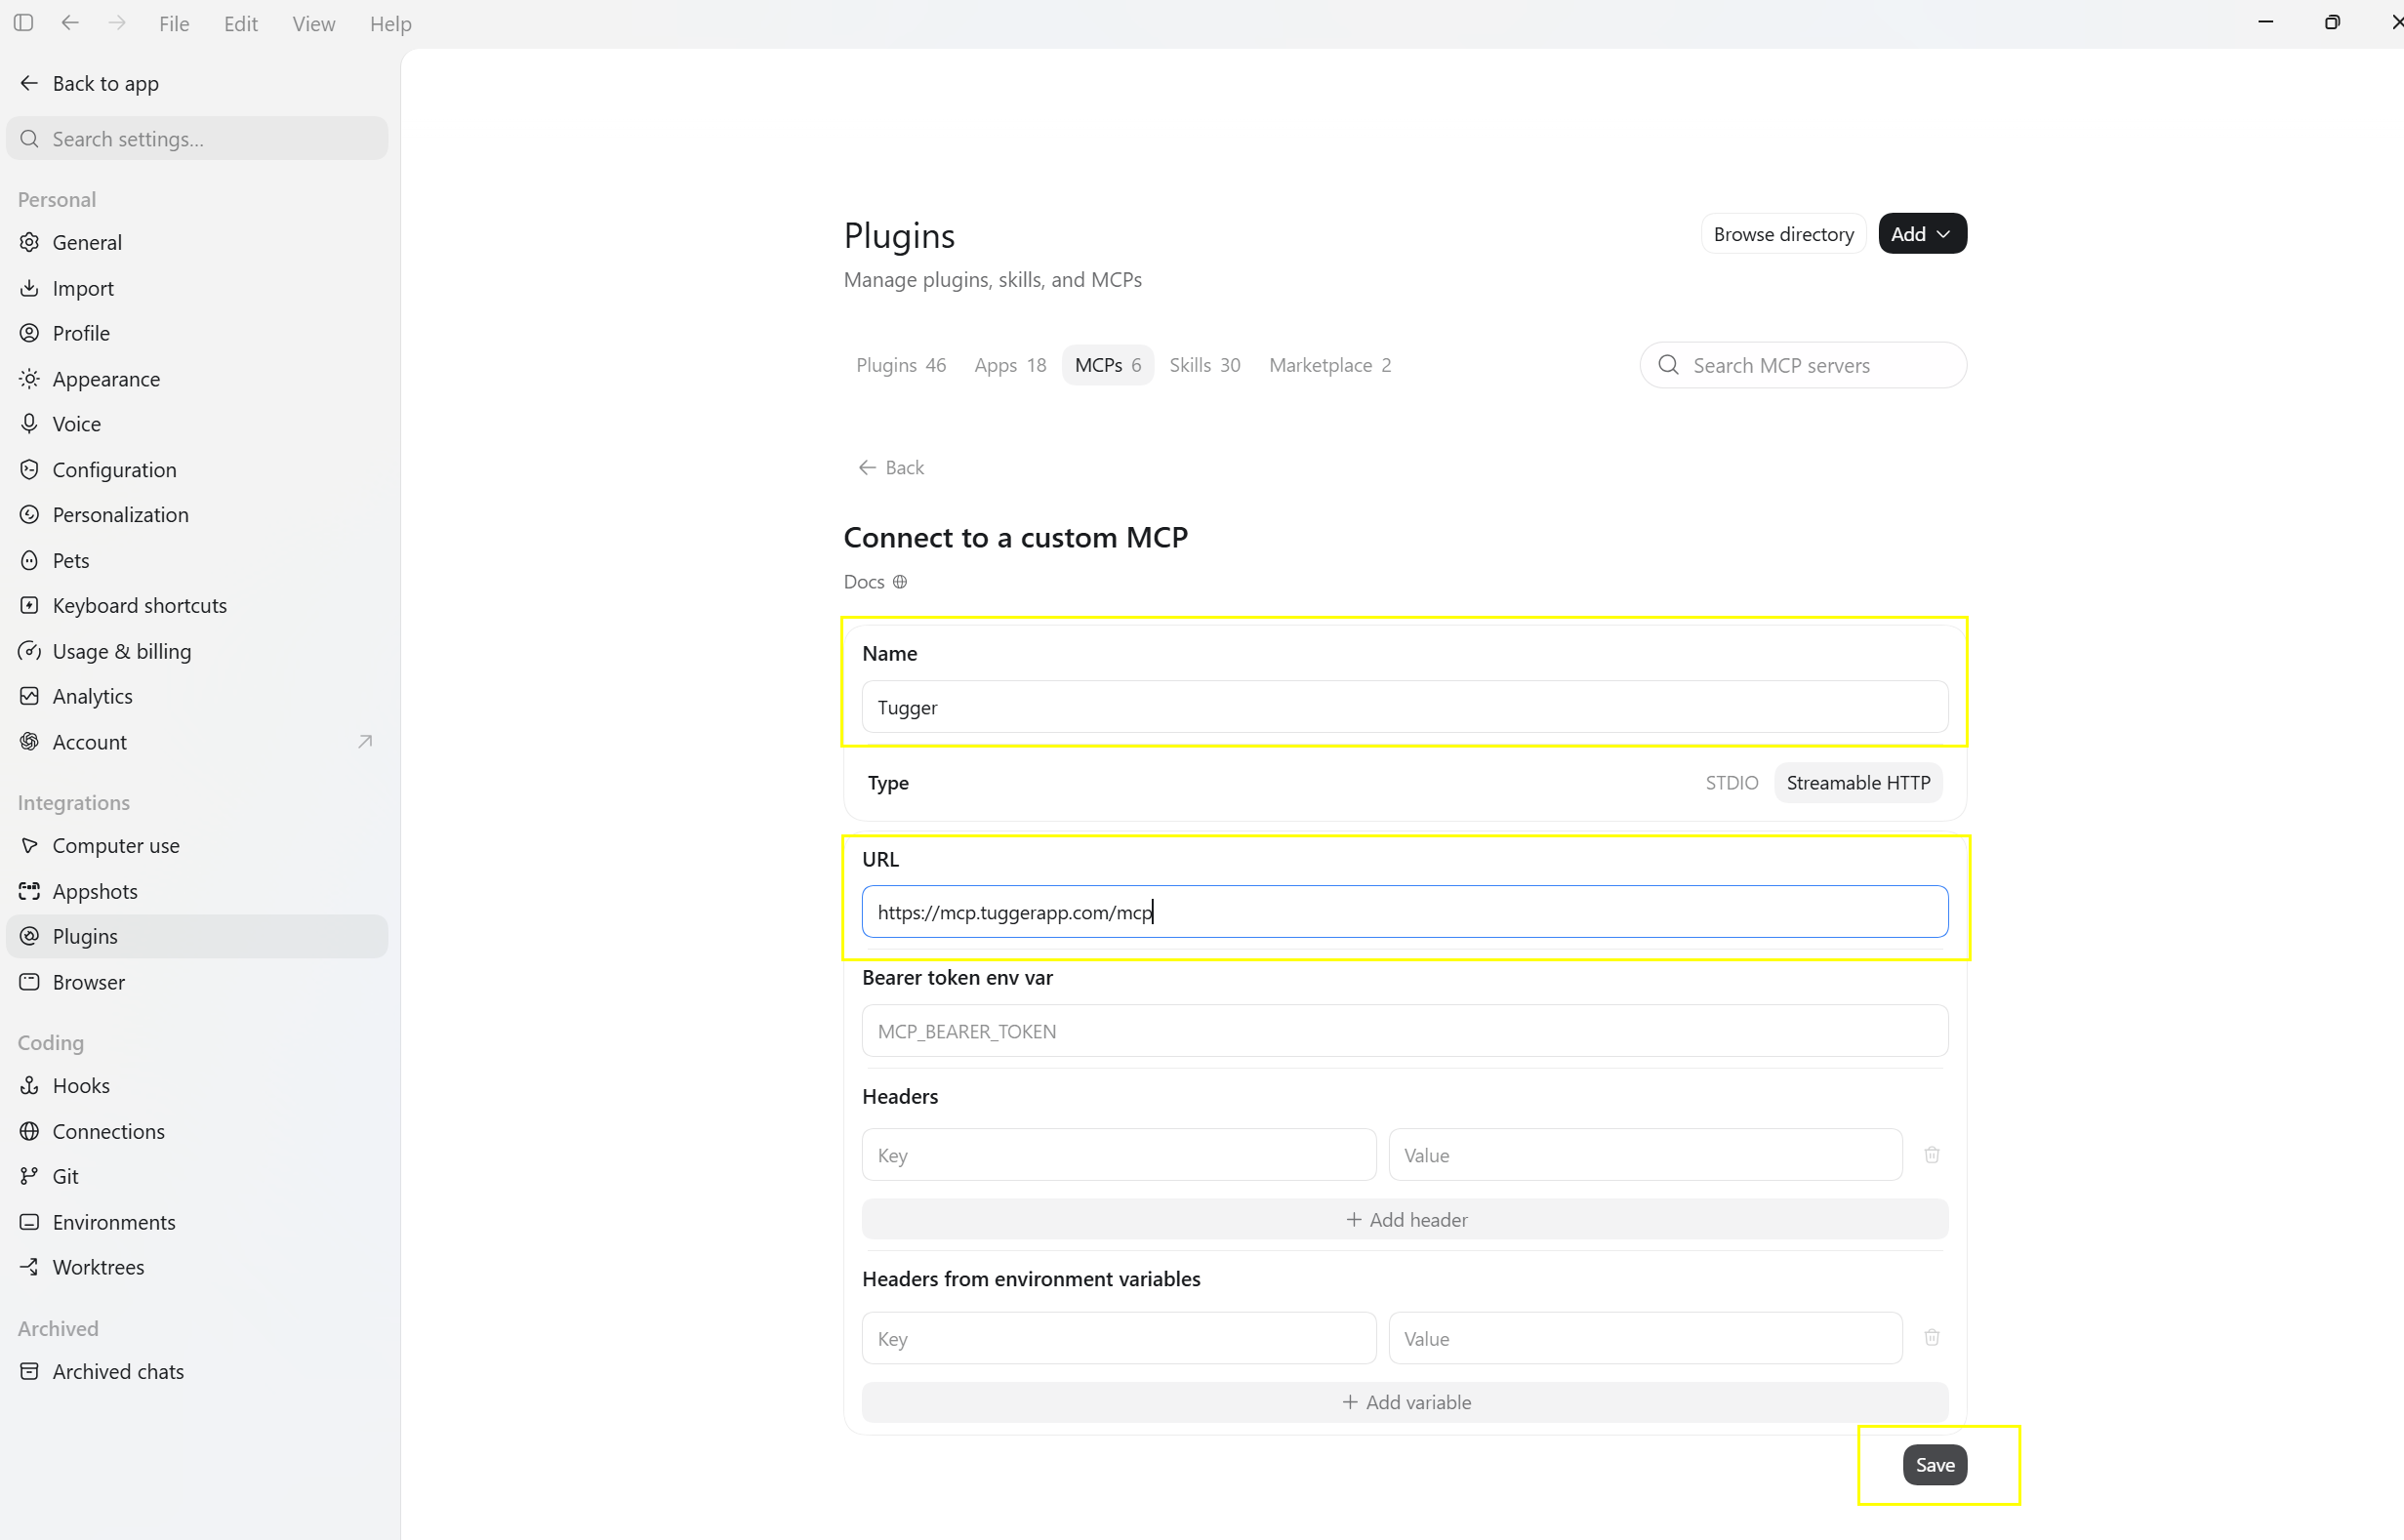
Task: Expand the Add dropdown button
Action: pos(1922,234)
